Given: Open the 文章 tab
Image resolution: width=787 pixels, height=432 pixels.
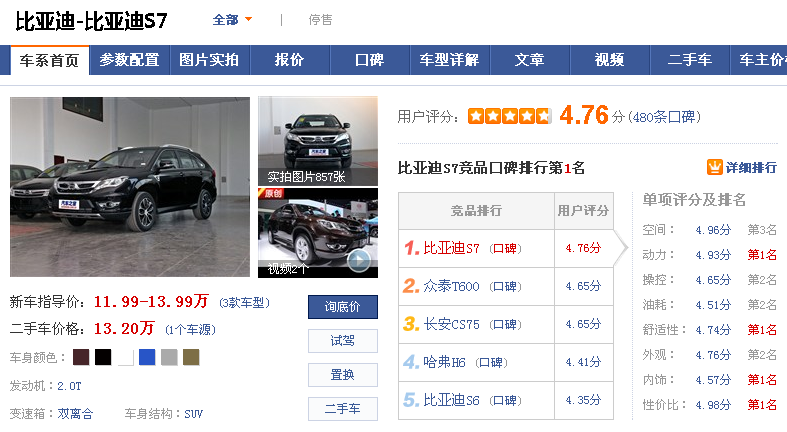Looking at the screenshot, I should [x=530, y=60].
